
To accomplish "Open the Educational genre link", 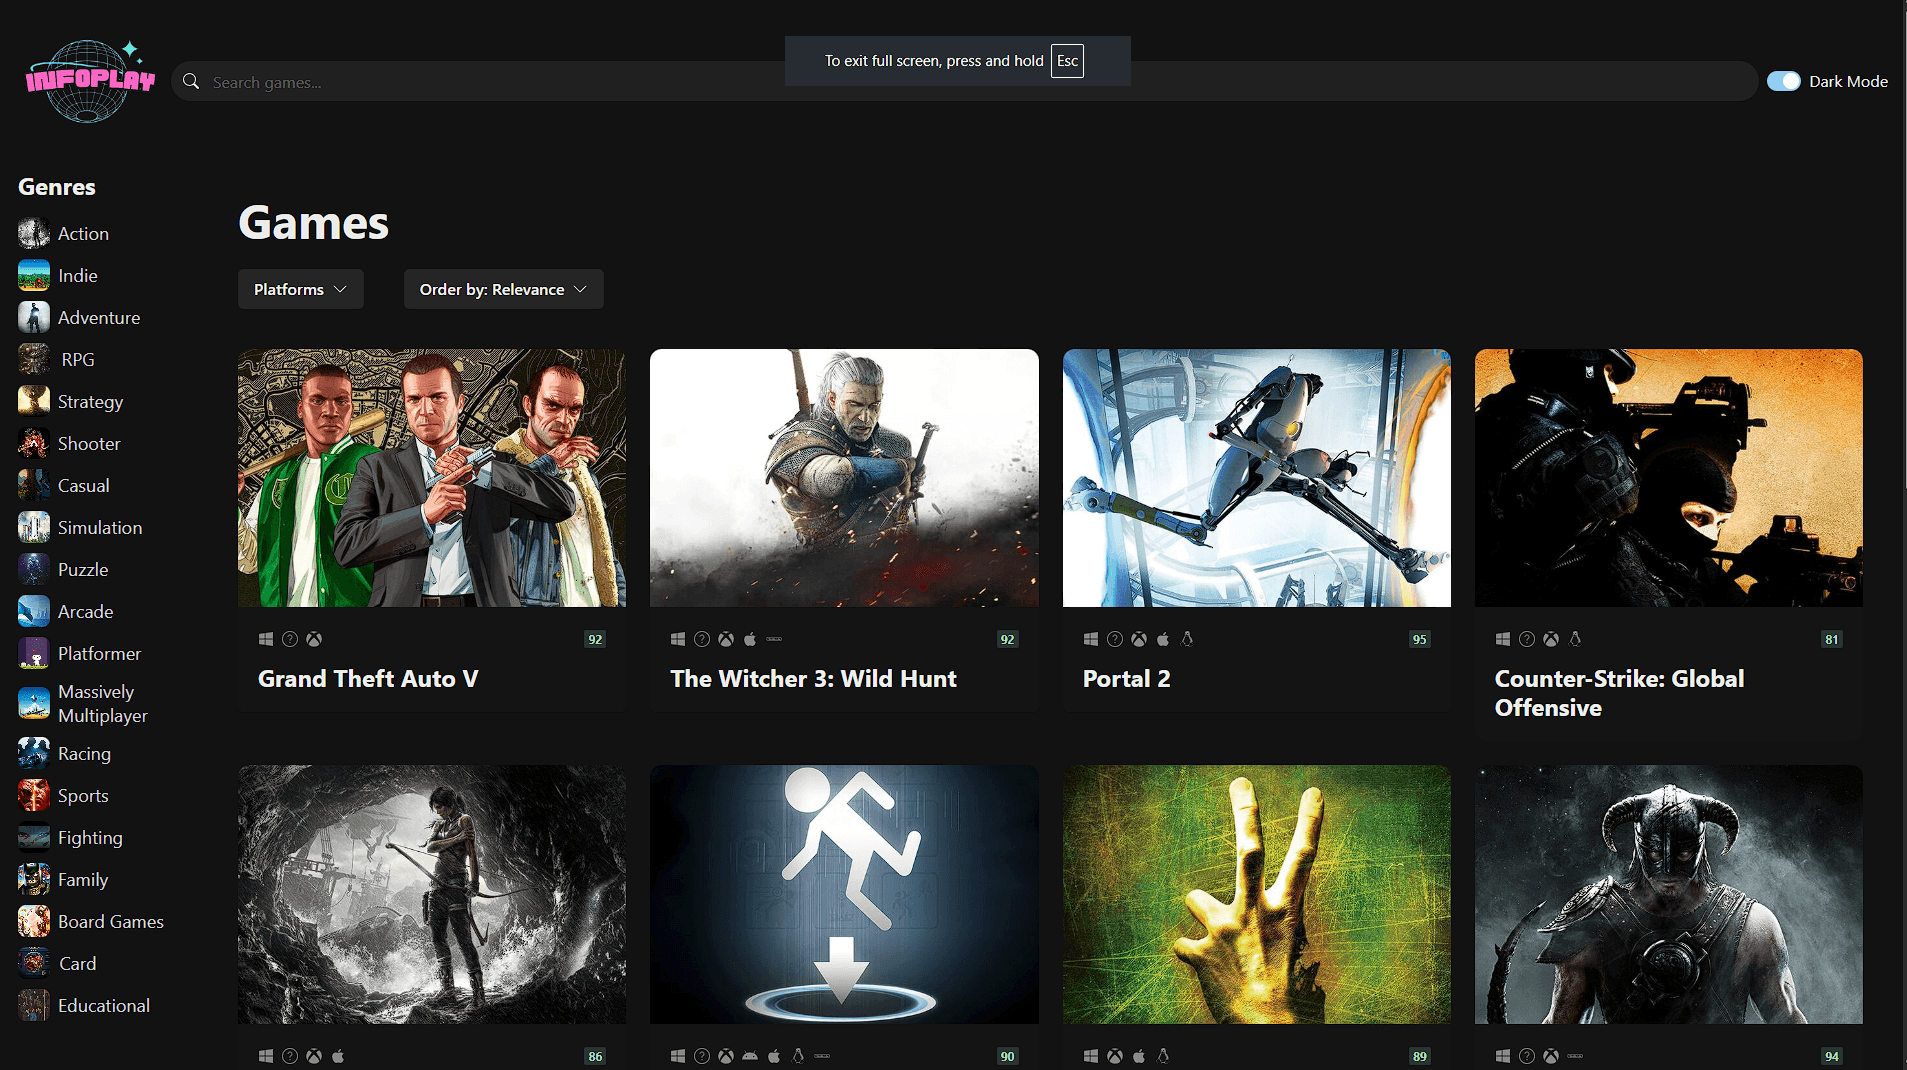I will tap(104, 1005).
